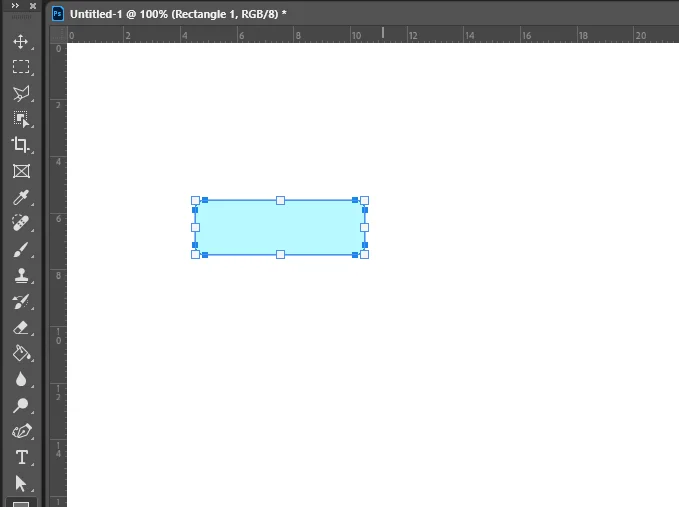
Task: Select the Move tool
Action: [x=21, y=42]
